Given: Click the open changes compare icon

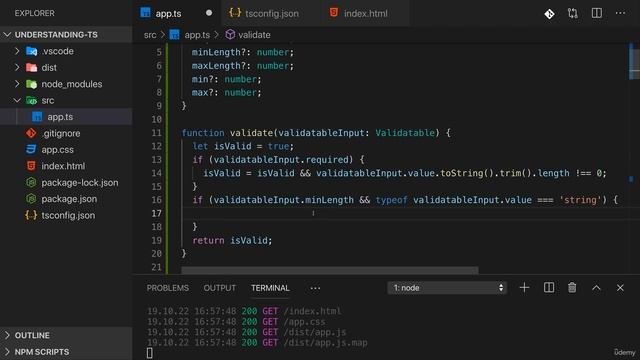Looking at the screenshot, I should (573, 13).
